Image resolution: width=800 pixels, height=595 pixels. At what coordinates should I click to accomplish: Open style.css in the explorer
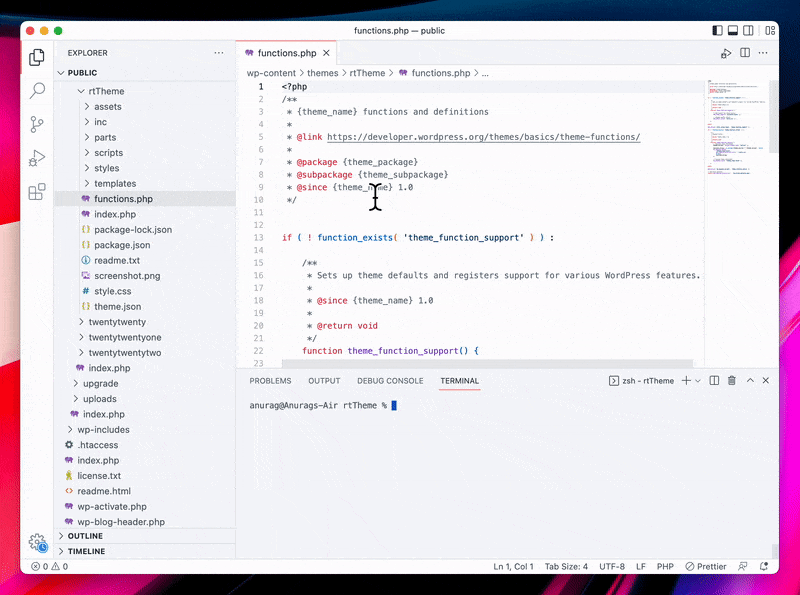coord(112,291)
